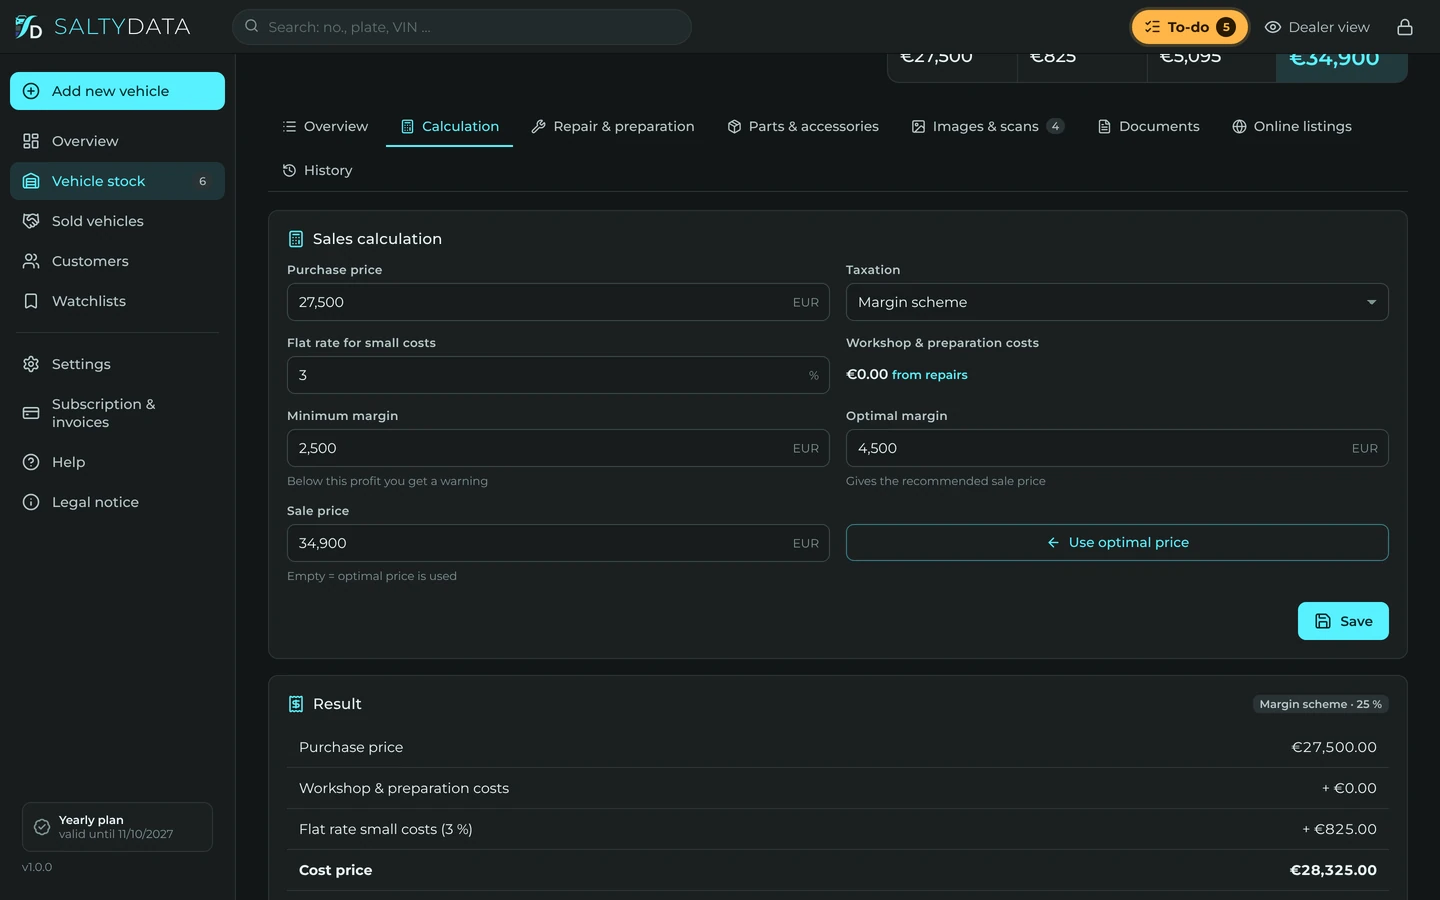Click the Vehicle stock garage icon
Image resolution: width=1440 pixels, height=900 pixels.
(x=31, y=181)
